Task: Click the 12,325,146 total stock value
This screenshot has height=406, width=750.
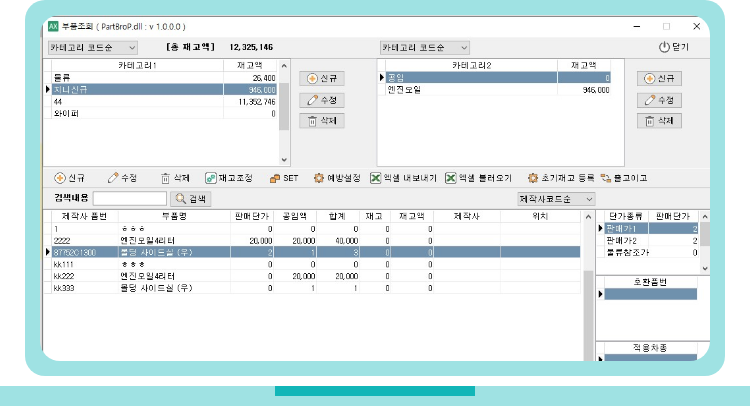Action: (x=251, y=47)
